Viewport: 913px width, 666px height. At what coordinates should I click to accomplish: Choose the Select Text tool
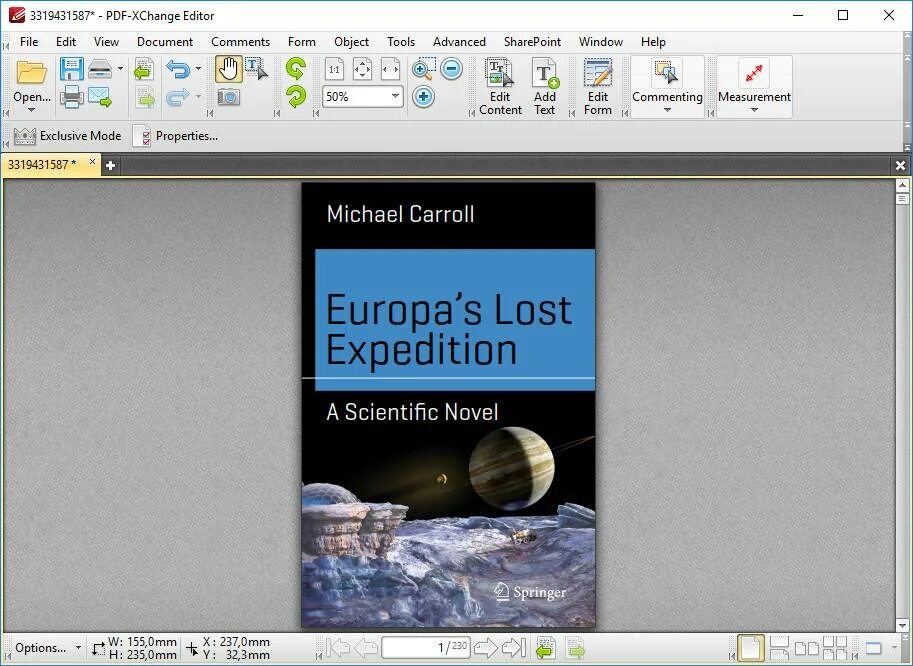(x=256, y=69)
